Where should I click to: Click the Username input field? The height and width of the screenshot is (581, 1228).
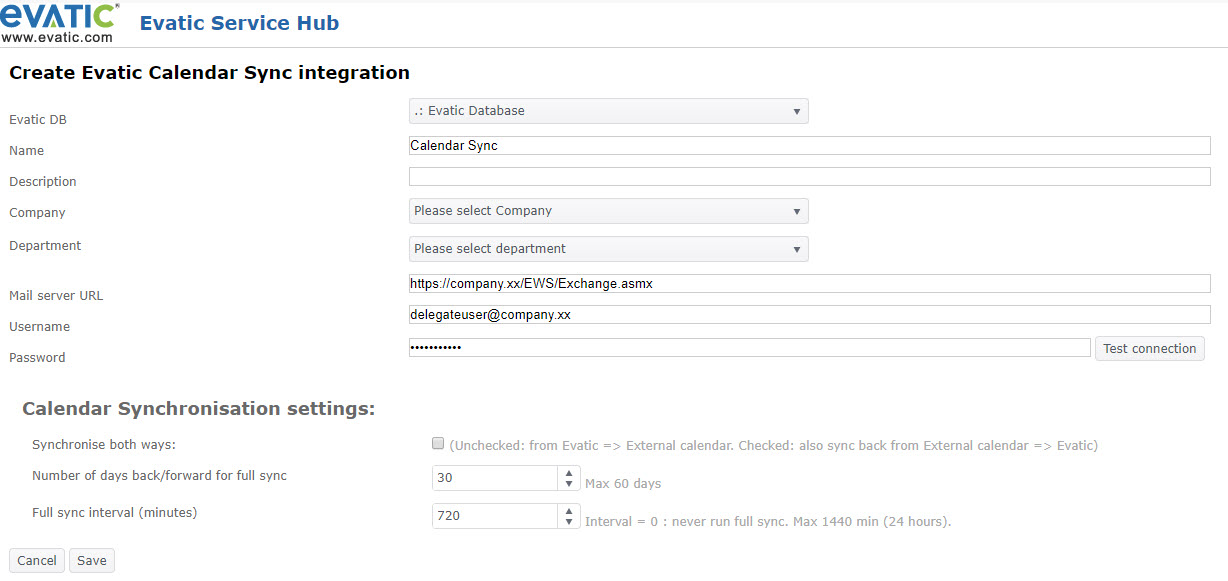click(810, 314)
